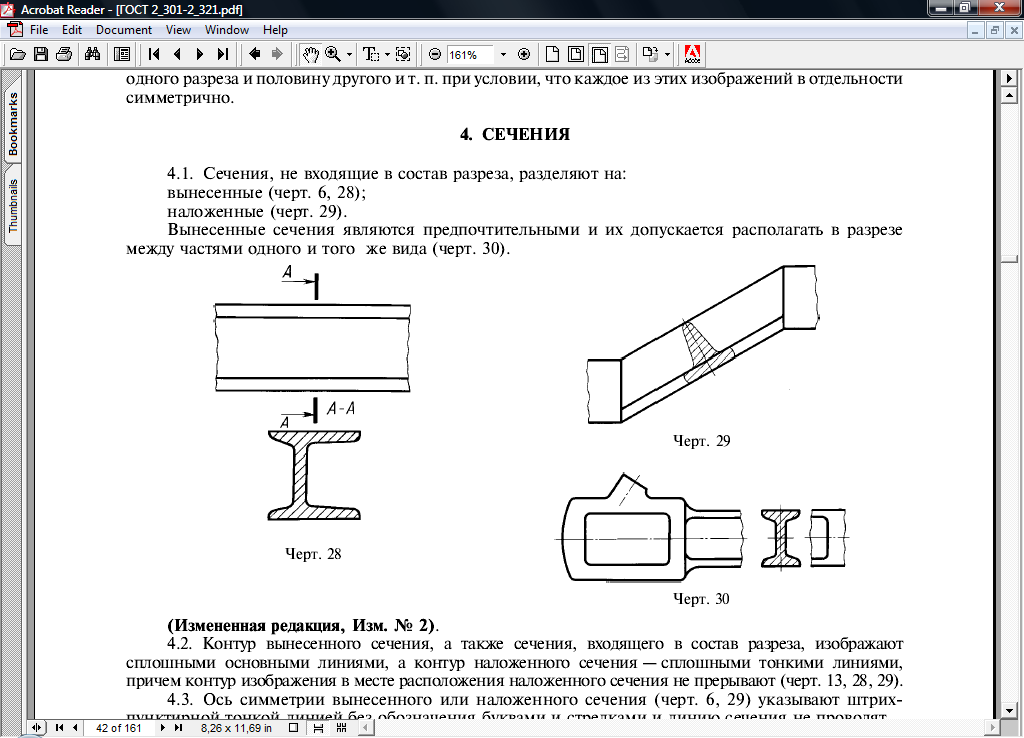The image size is (1024, 738).
Task: Expand the rotate view dropdown arrow
Action: pos(667,55)
